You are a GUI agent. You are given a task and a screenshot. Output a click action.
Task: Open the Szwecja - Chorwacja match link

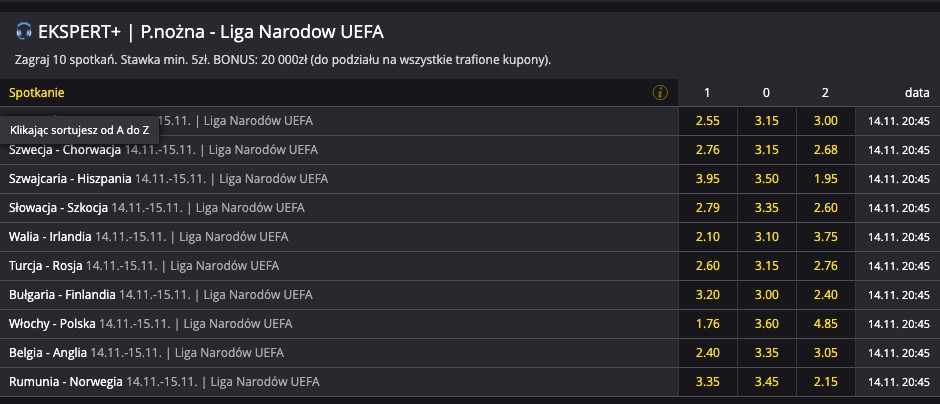coord(65,150)
